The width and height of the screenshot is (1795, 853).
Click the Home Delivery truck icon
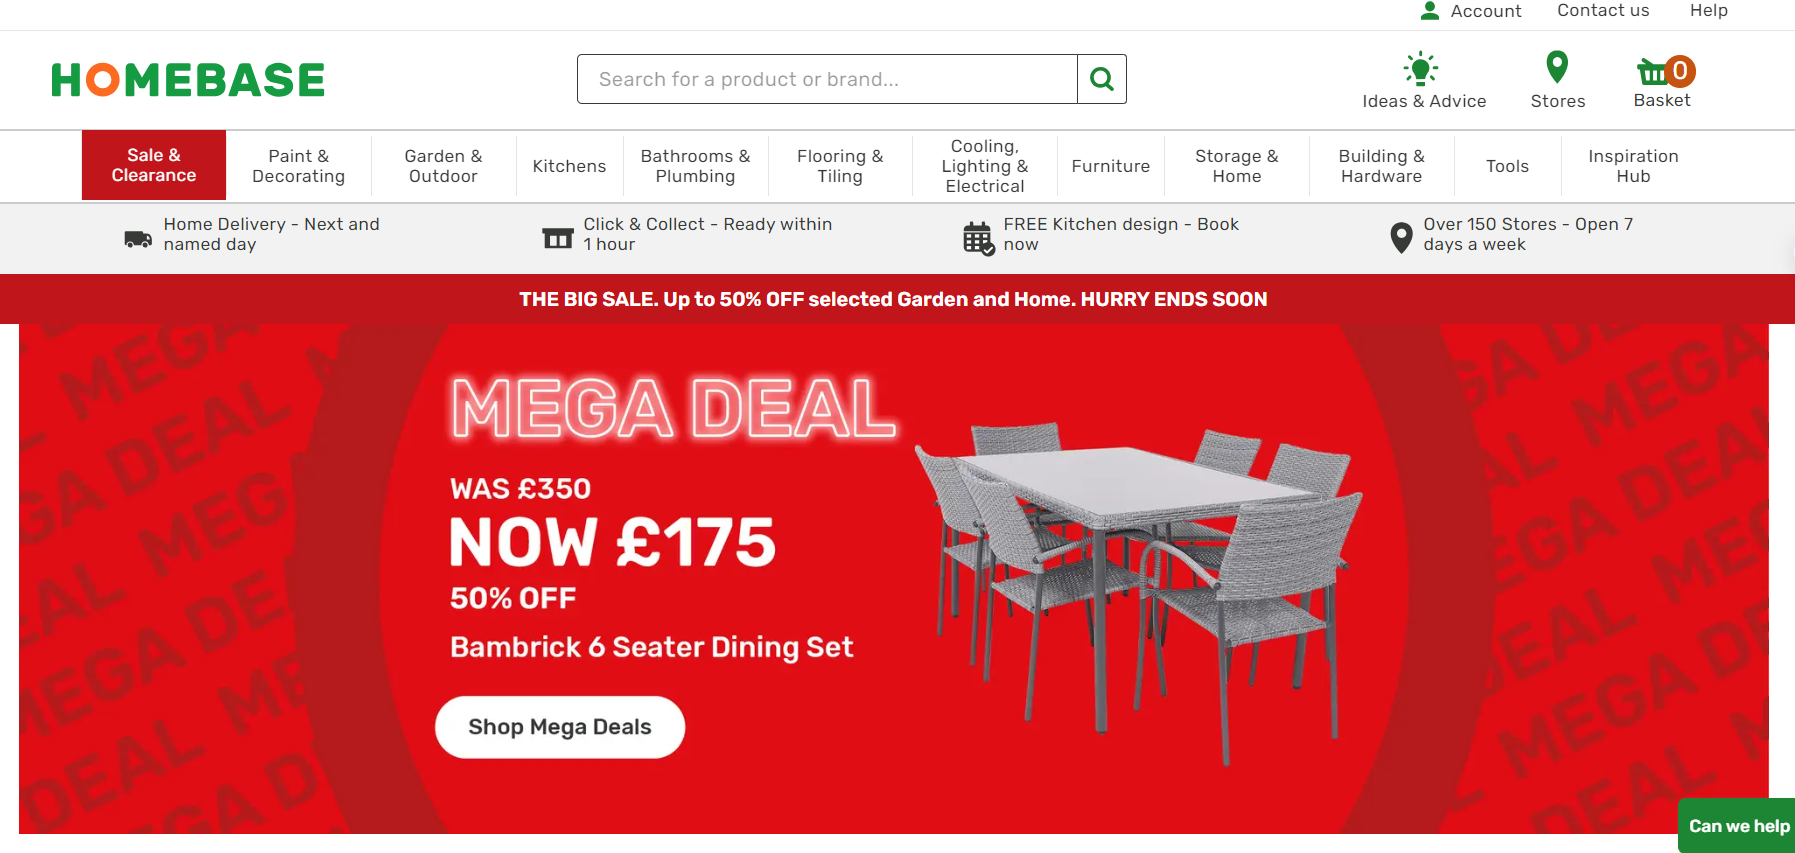pos(138,239)
